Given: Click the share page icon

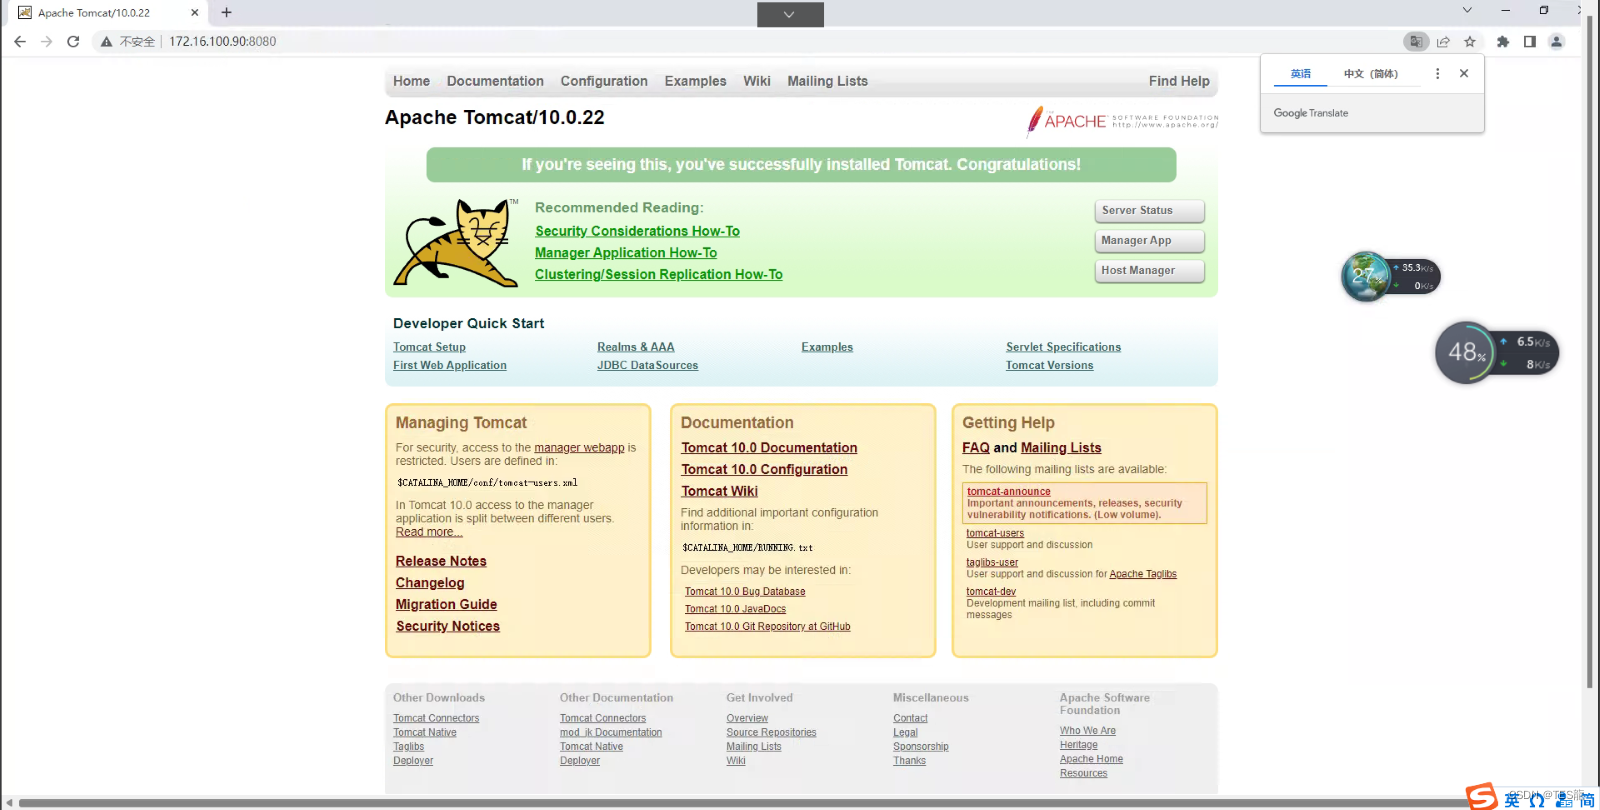Looking at the screenshot, I should pyautogui.click(x=1443, y=41).
